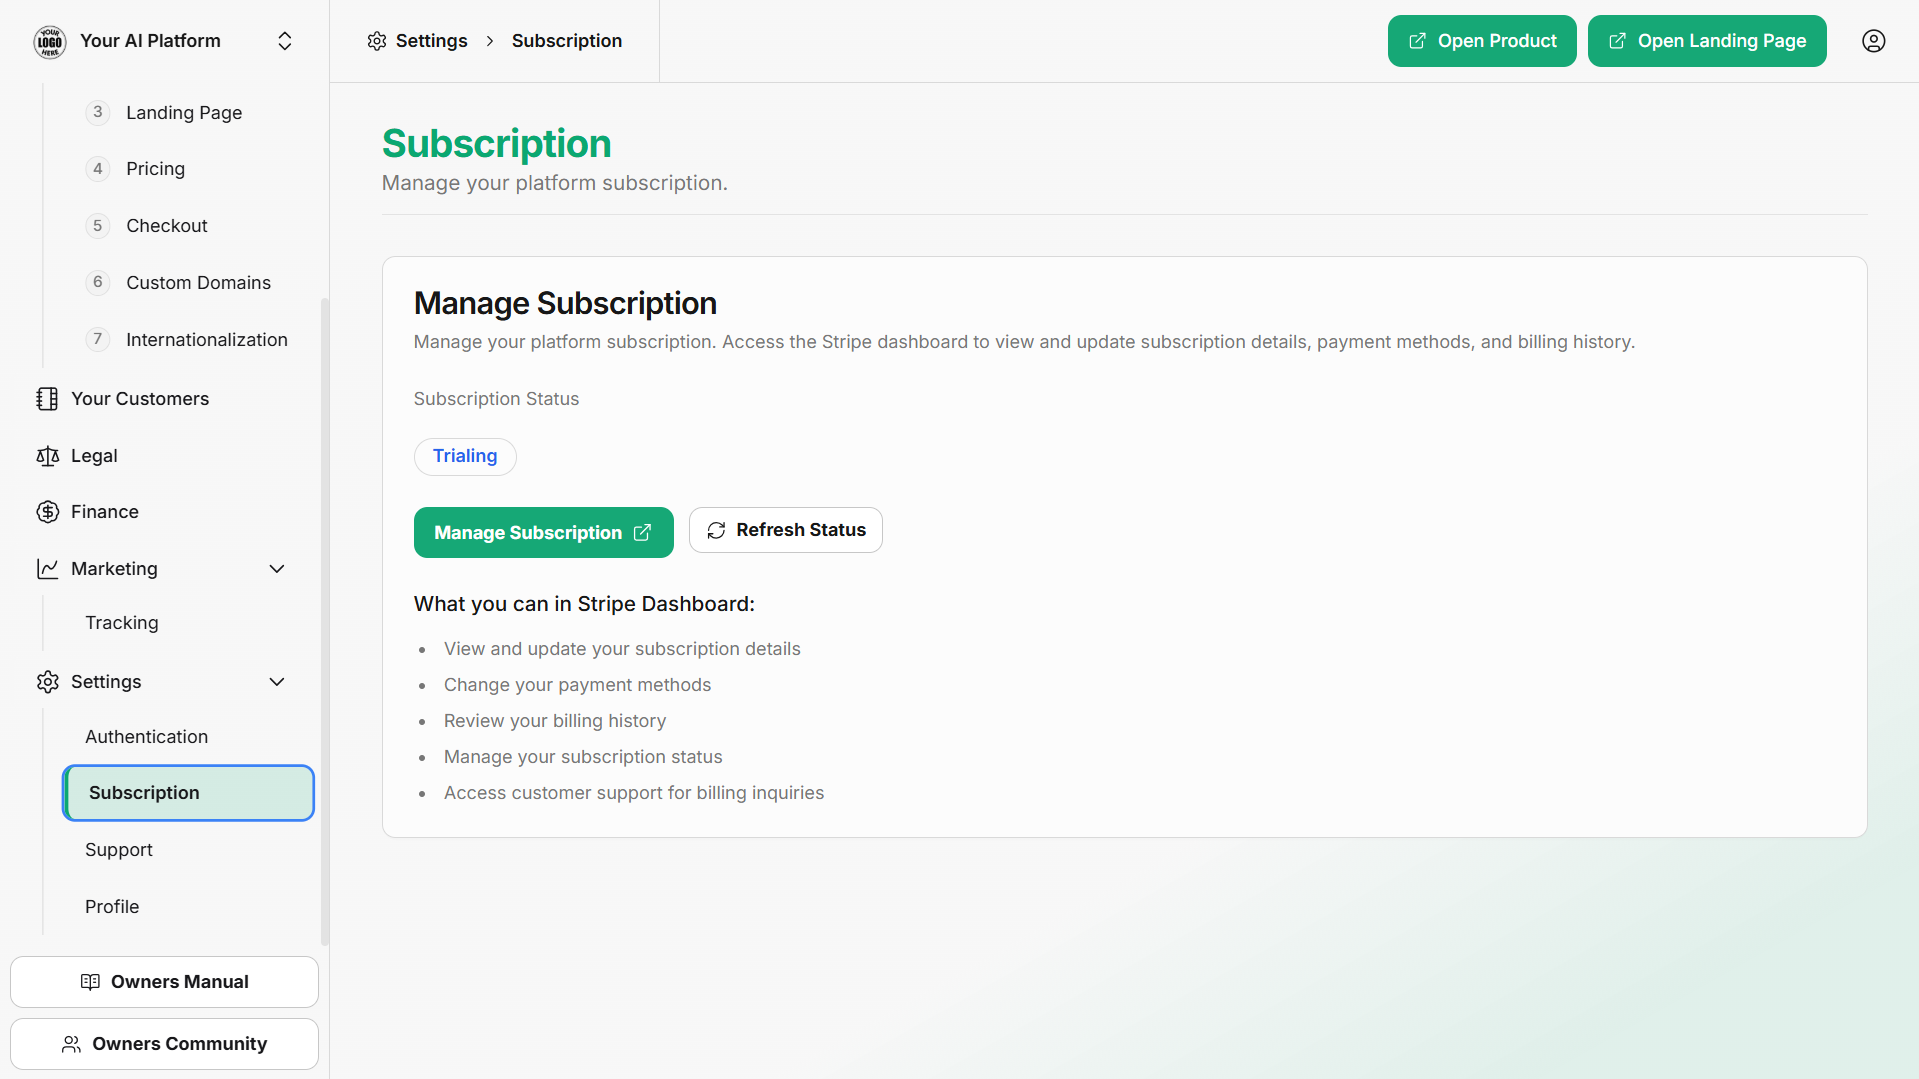The height and width of the screenshot is (1079, 1919).
Task: Click the Settings gear icon in breadcrumb
Action: coord(377,41)
